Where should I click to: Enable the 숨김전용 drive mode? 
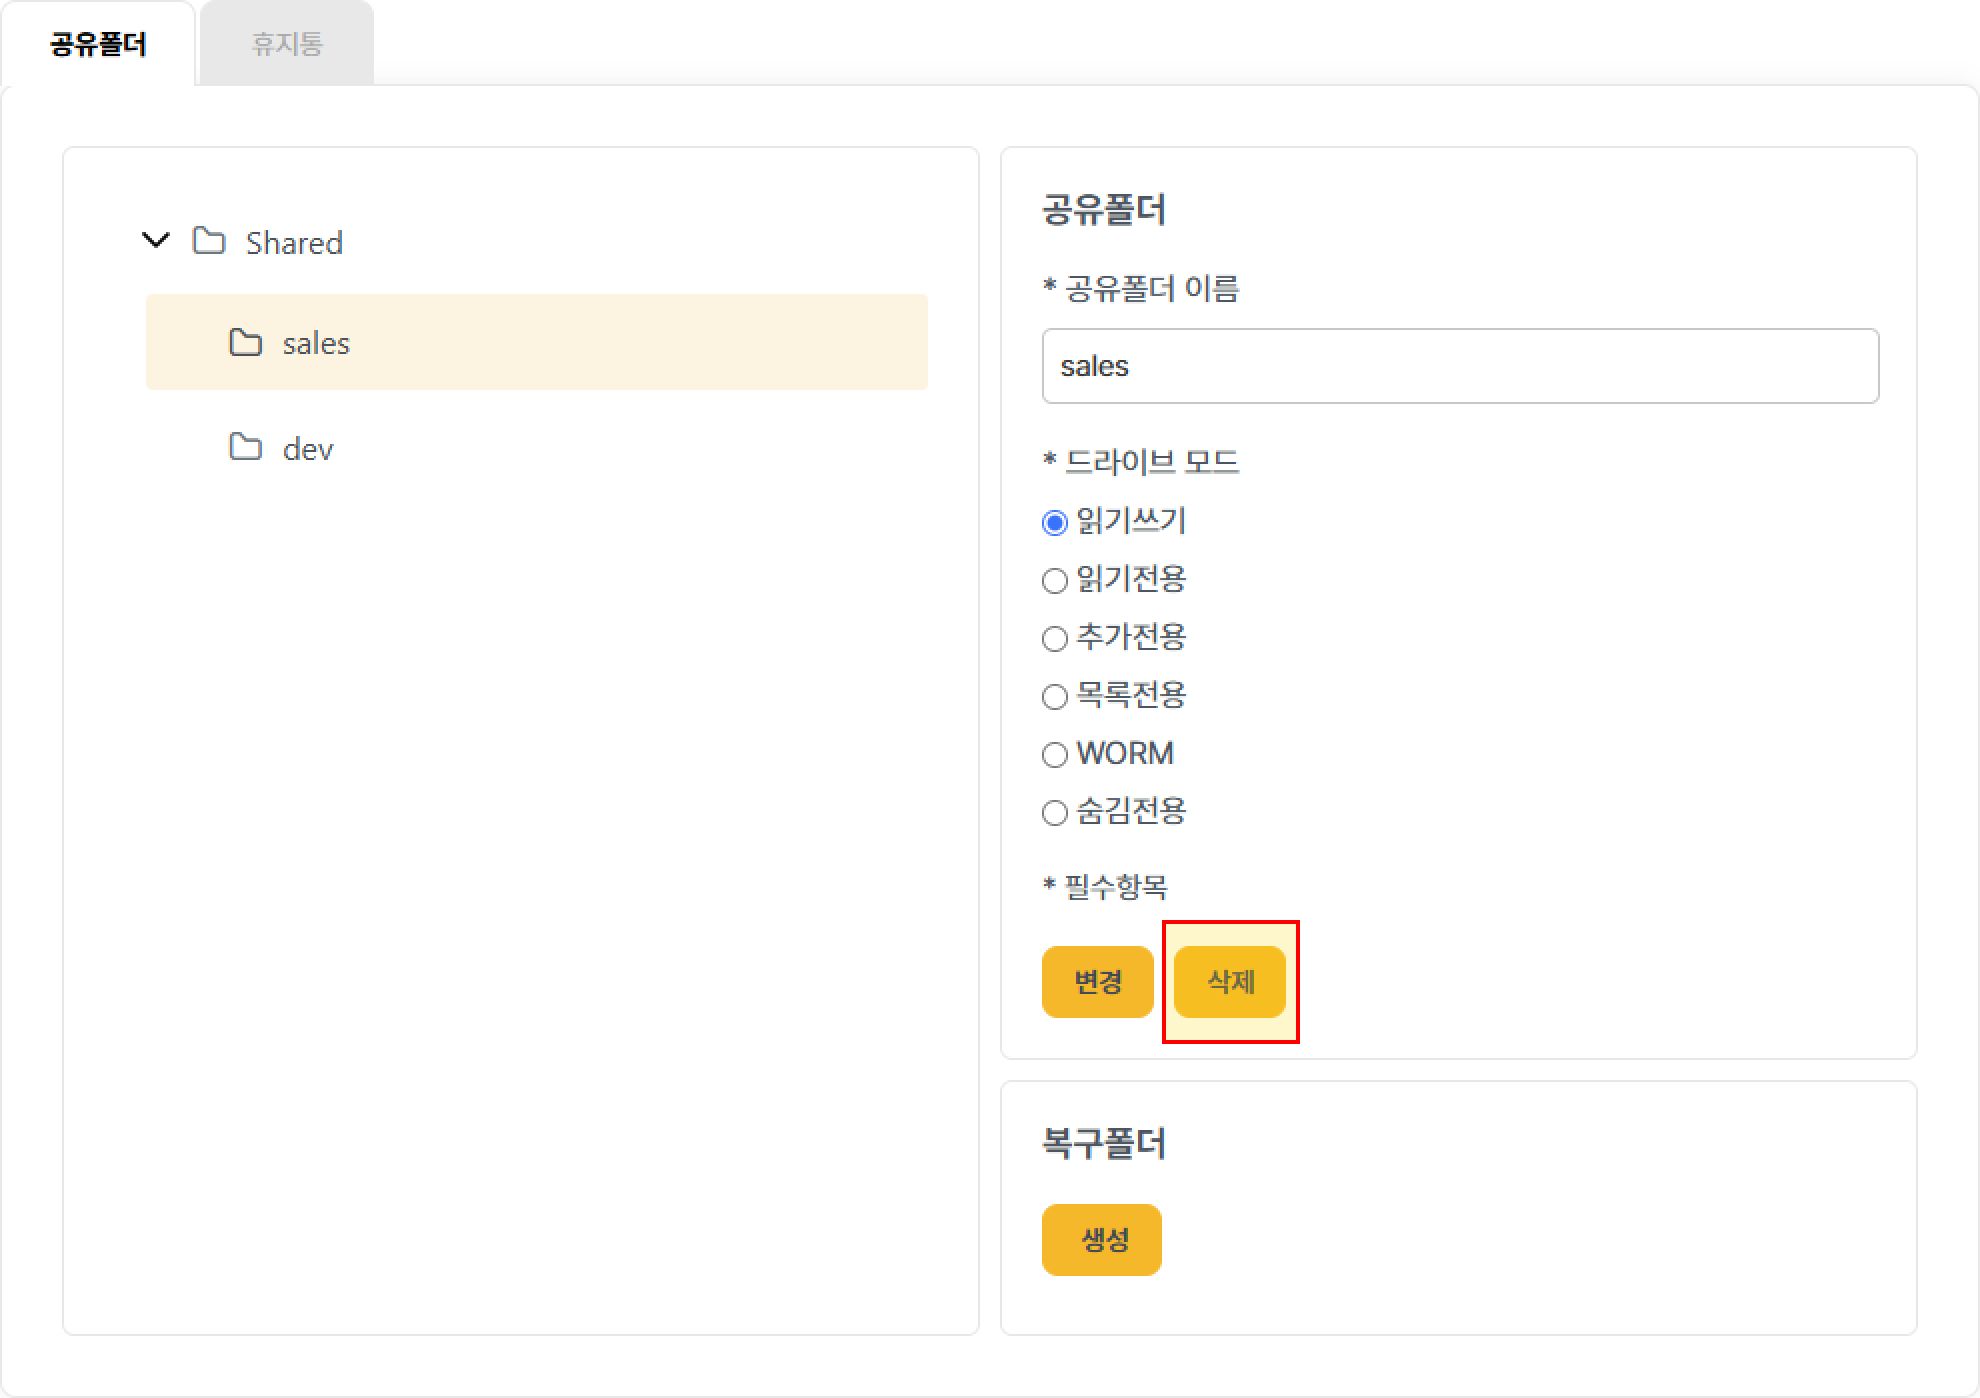pyautogui.click(x=1054, y=812)
